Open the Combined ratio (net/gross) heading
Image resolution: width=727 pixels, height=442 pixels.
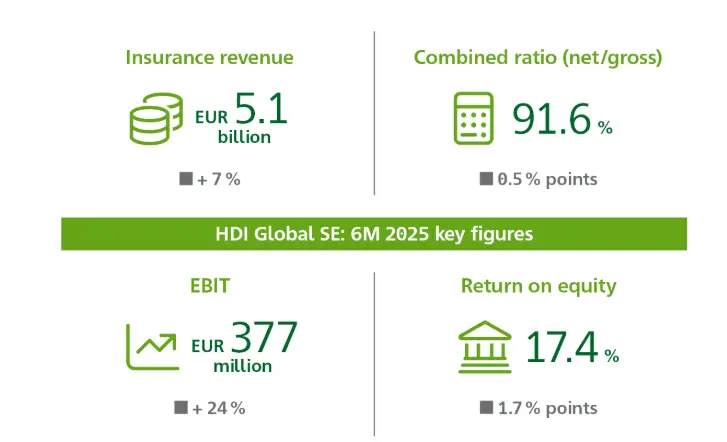537,57
